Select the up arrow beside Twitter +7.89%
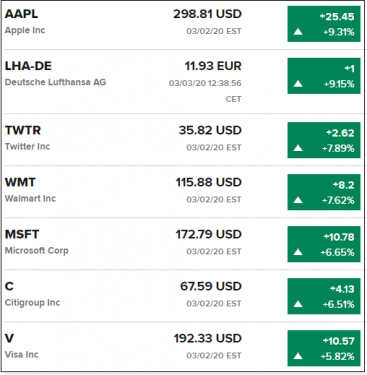The image size is (367, 375). pyautogui.click(x=298, y=148)
